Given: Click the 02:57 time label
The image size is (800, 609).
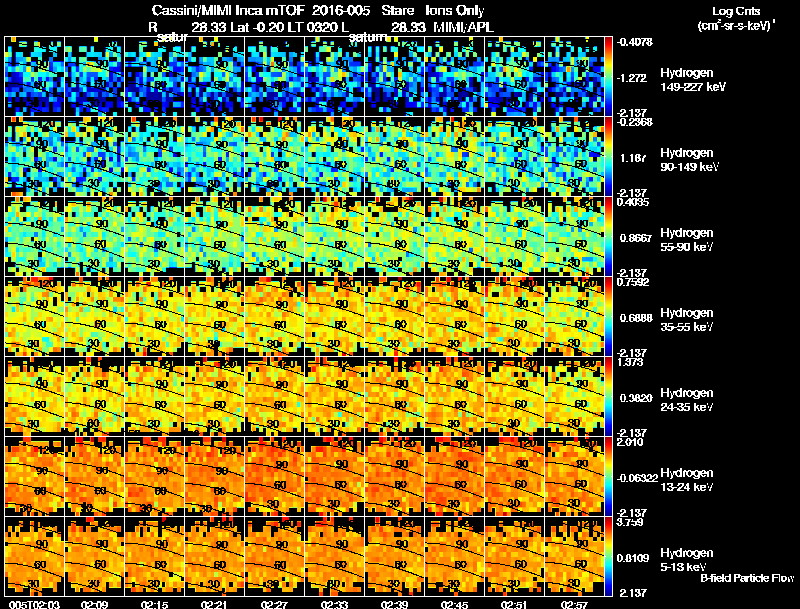Looking at the screenshot, I should 574,604.
